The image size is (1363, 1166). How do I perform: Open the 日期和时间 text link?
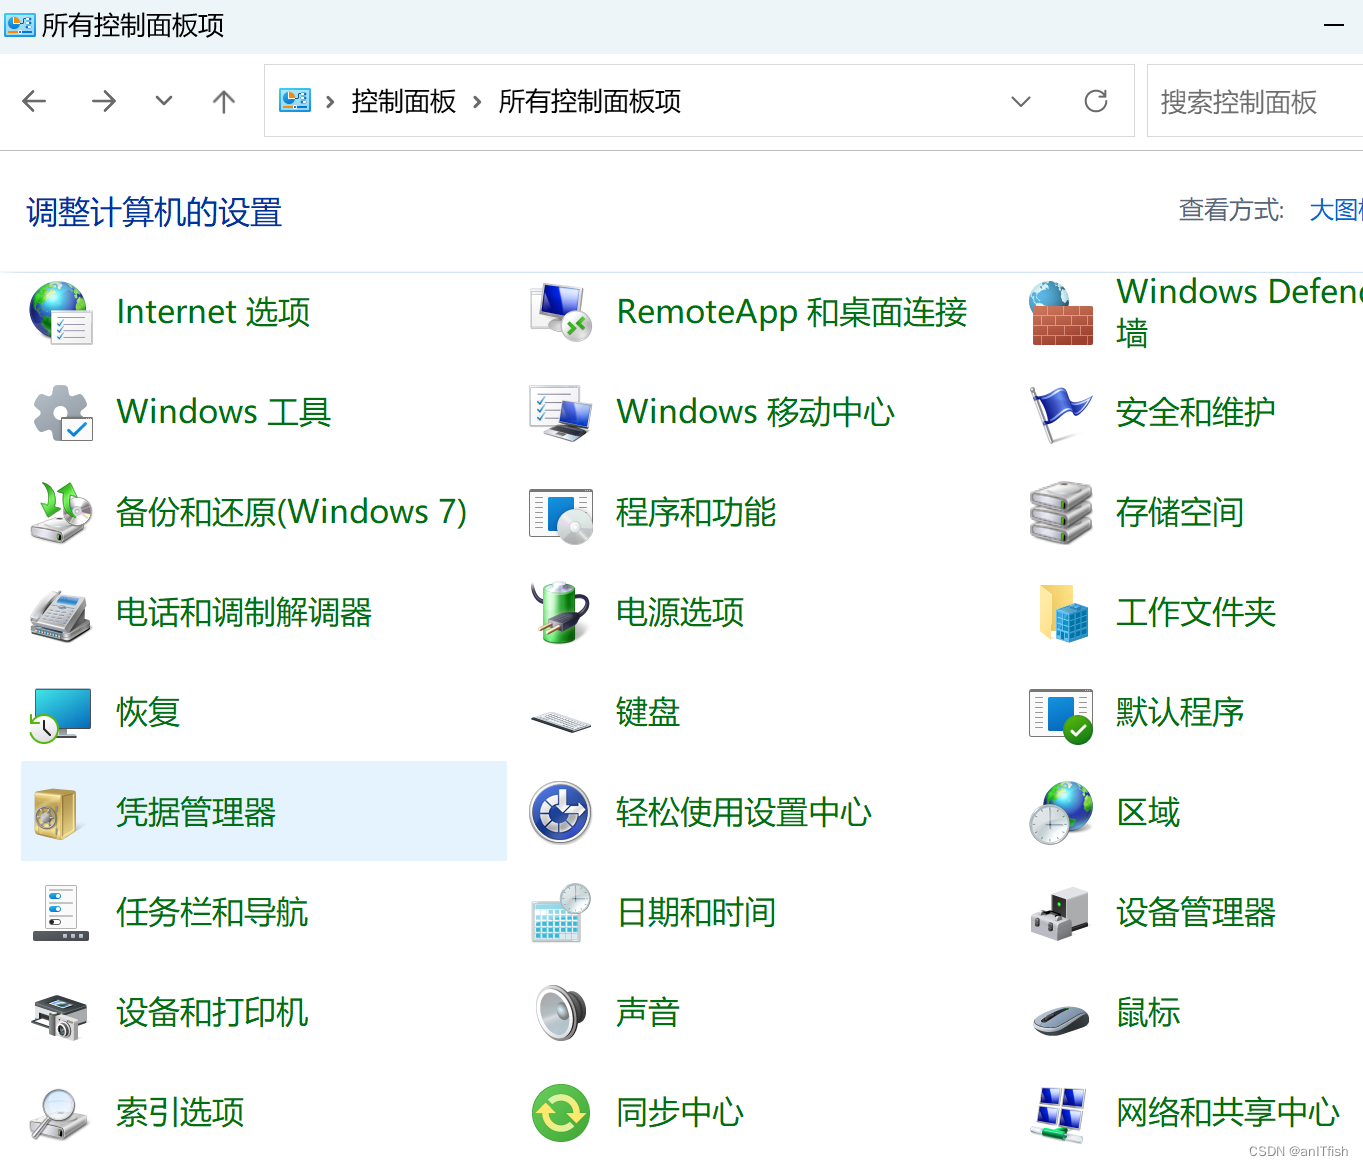(x=697, y=912)
